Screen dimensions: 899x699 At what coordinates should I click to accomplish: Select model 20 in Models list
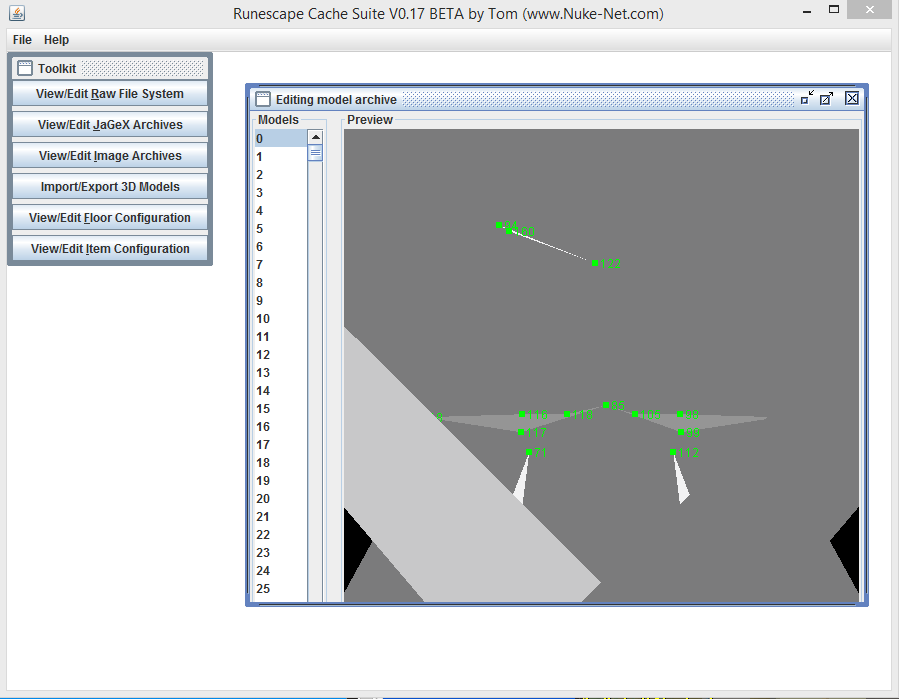(x=281, y=498)
